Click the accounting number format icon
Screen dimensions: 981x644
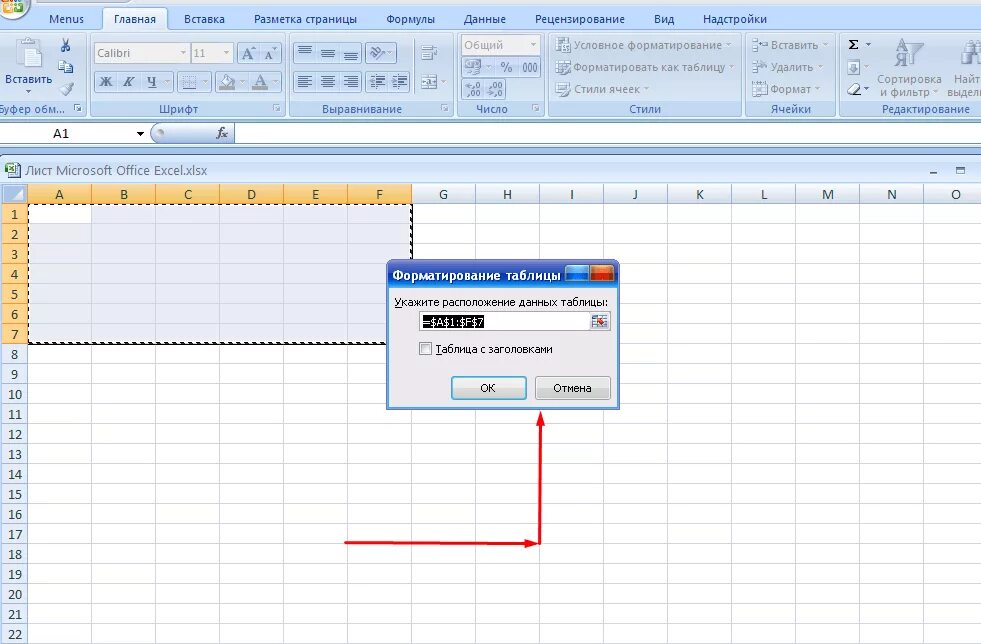point(473,67)
